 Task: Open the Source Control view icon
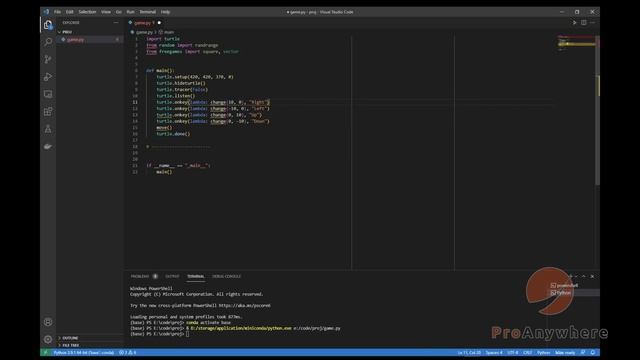point(48,60)
